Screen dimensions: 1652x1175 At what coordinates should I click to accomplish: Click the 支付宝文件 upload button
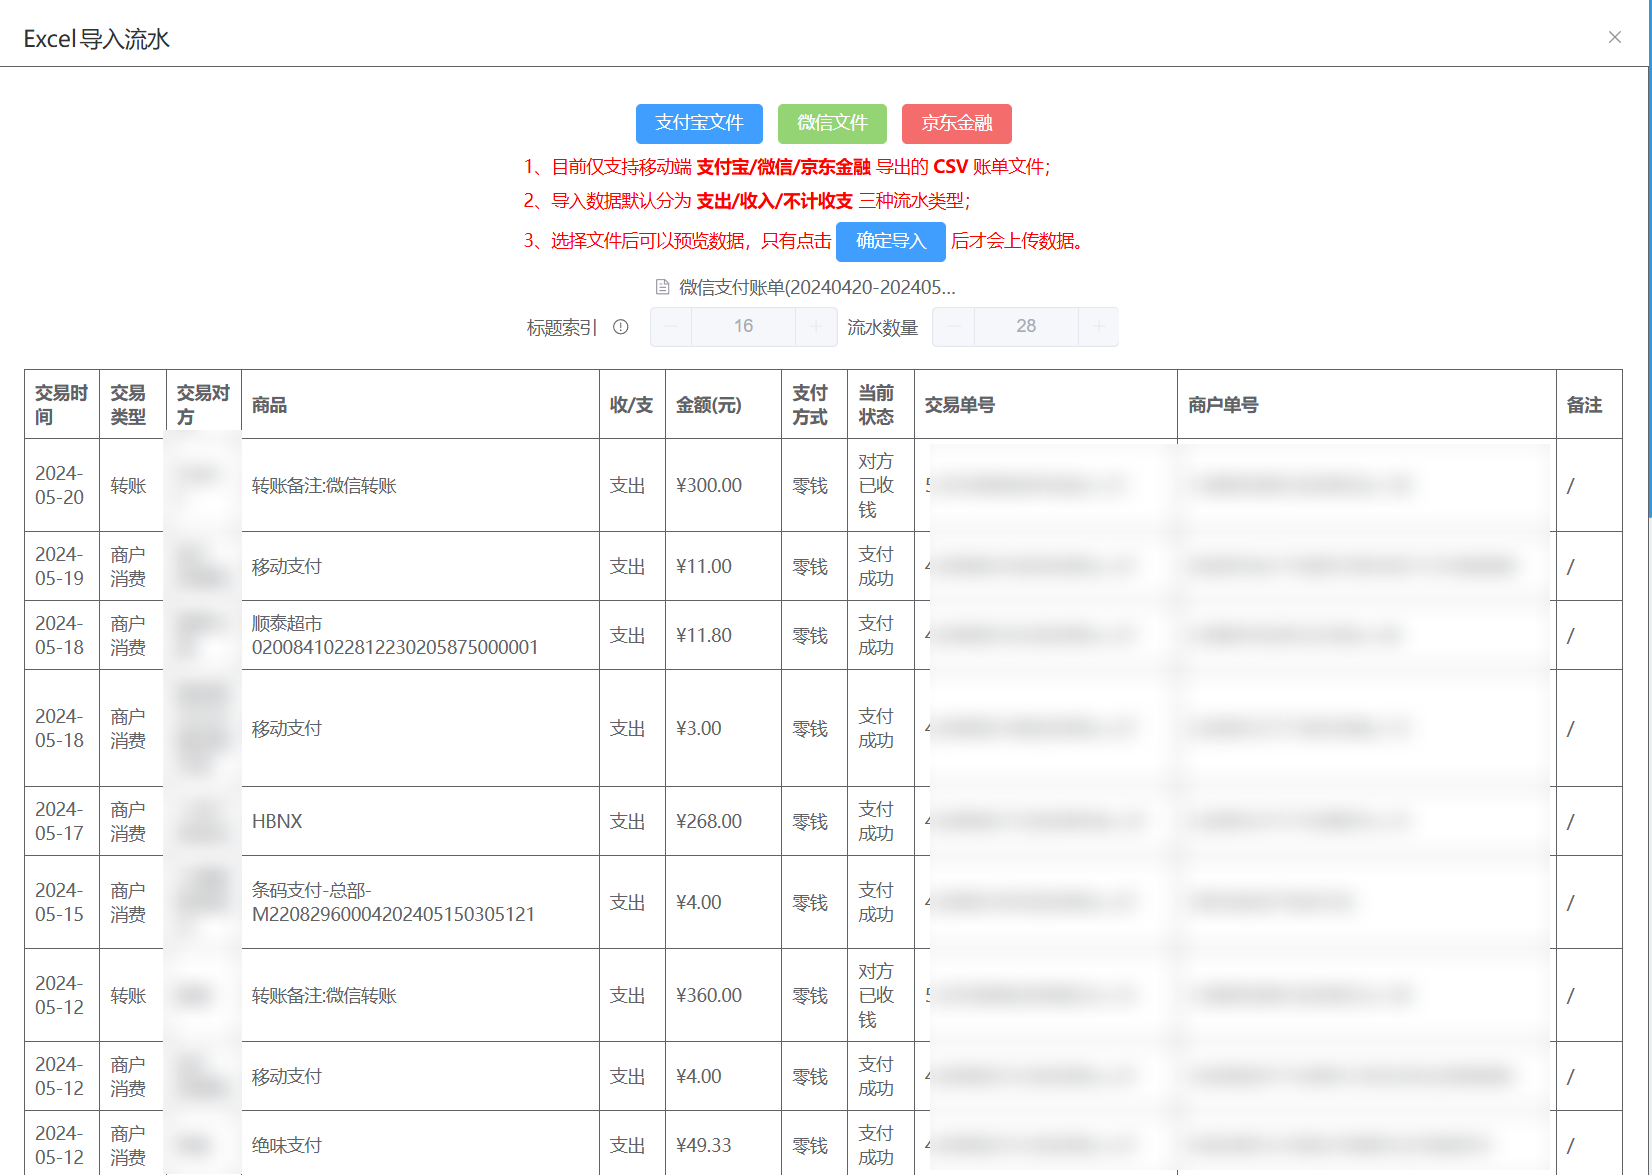pos(699,123)
